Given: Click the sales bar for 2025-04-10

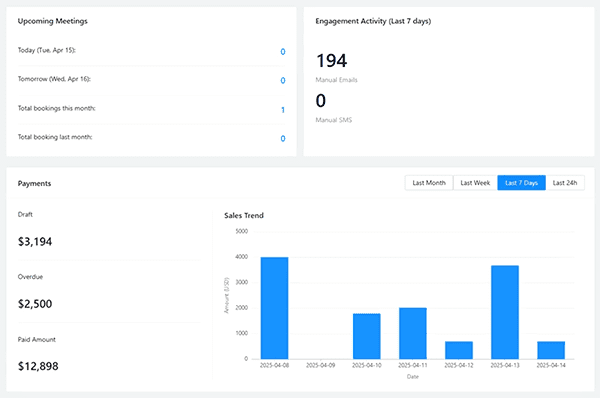Looking at the screenshot, I should coord(367,336).
